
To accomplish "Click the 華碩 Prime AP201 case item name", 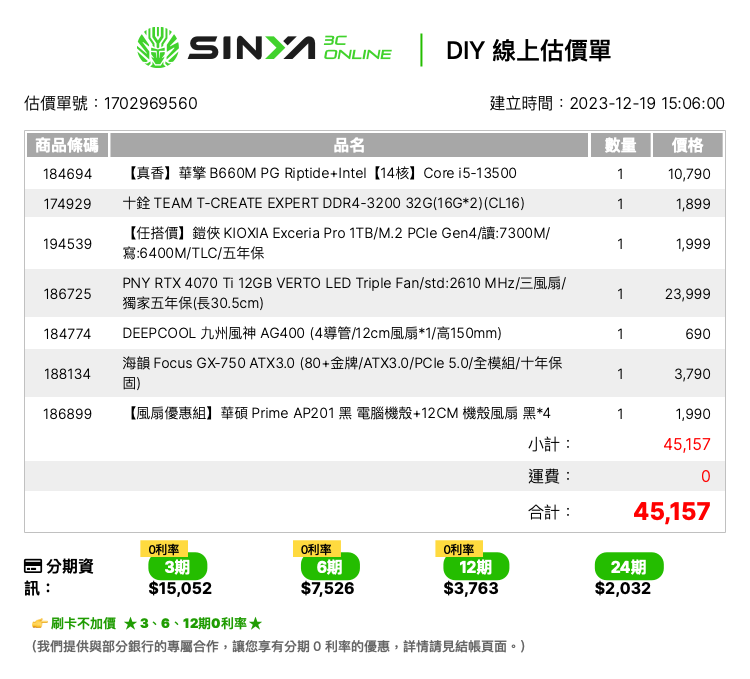I will coord(337,413).
